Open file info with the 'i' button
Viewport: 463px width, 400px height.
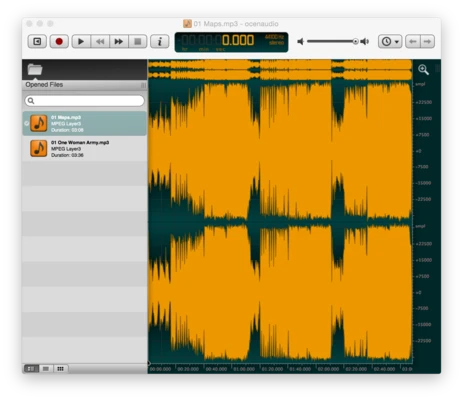click(x=160, y=42)
